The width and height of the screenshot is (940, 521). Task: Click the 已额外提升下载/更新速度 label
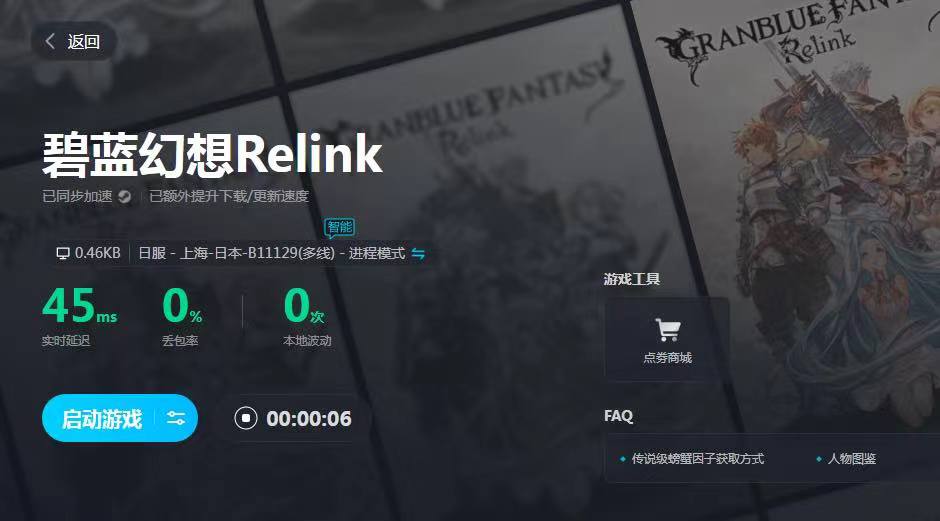click(229, 197)
